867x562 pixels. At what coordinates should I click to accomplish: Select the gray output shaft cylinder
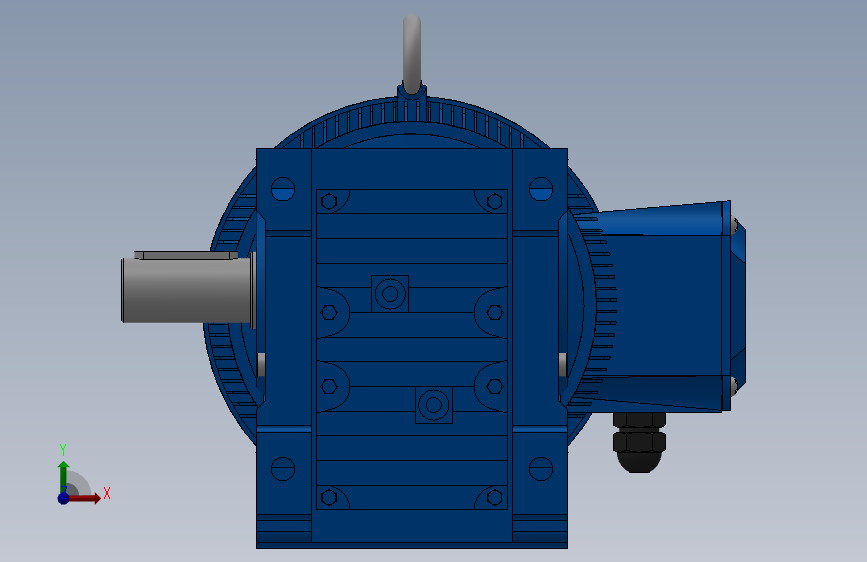click(x=187, y=290)
